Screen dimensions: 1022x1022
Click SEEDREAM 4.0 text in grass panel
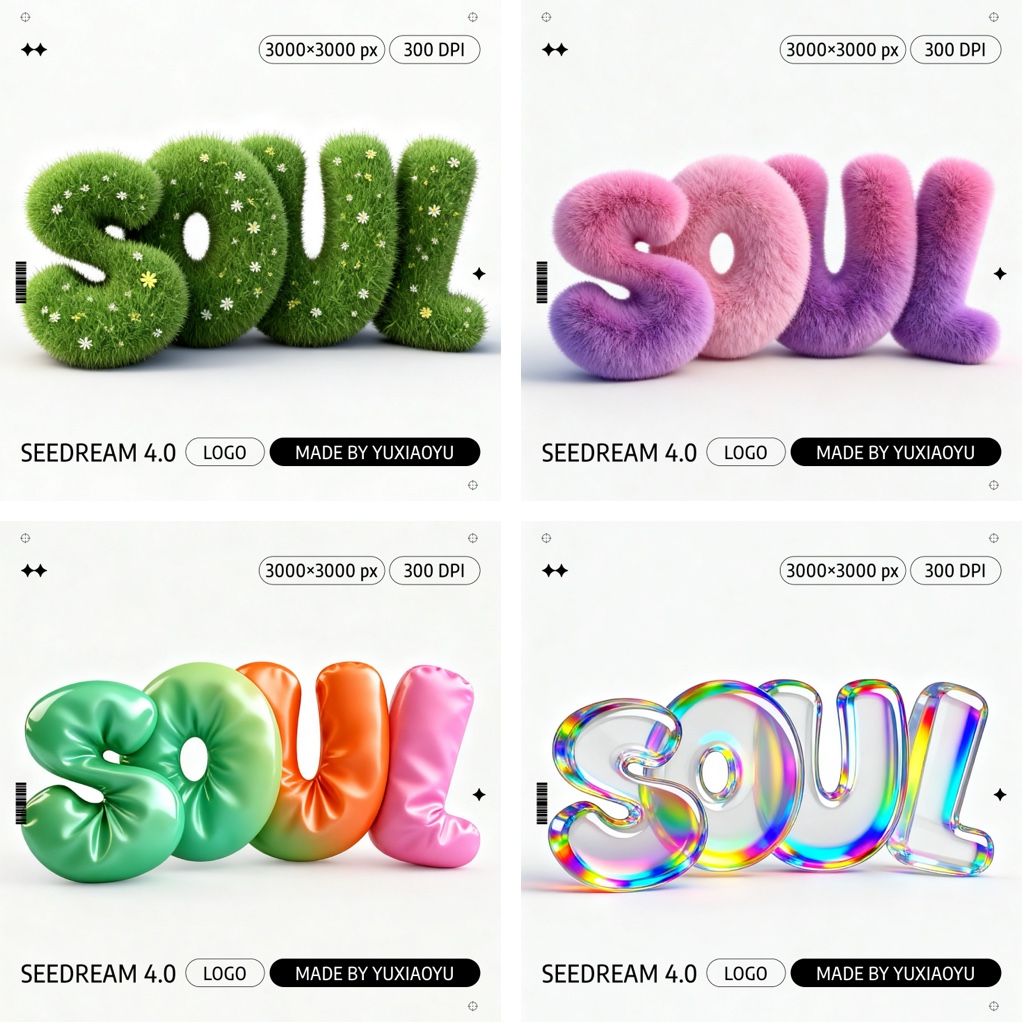pos(98,452)
